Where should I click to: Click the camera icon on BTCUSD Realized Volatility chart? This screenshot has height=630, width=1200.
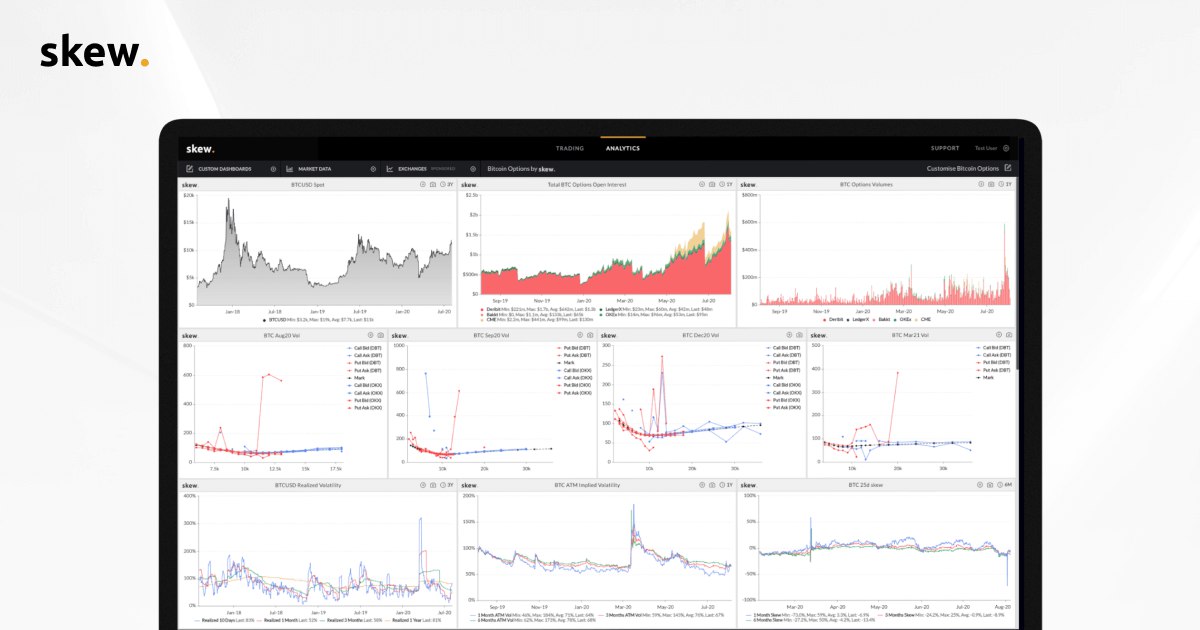tap(432, 485)
